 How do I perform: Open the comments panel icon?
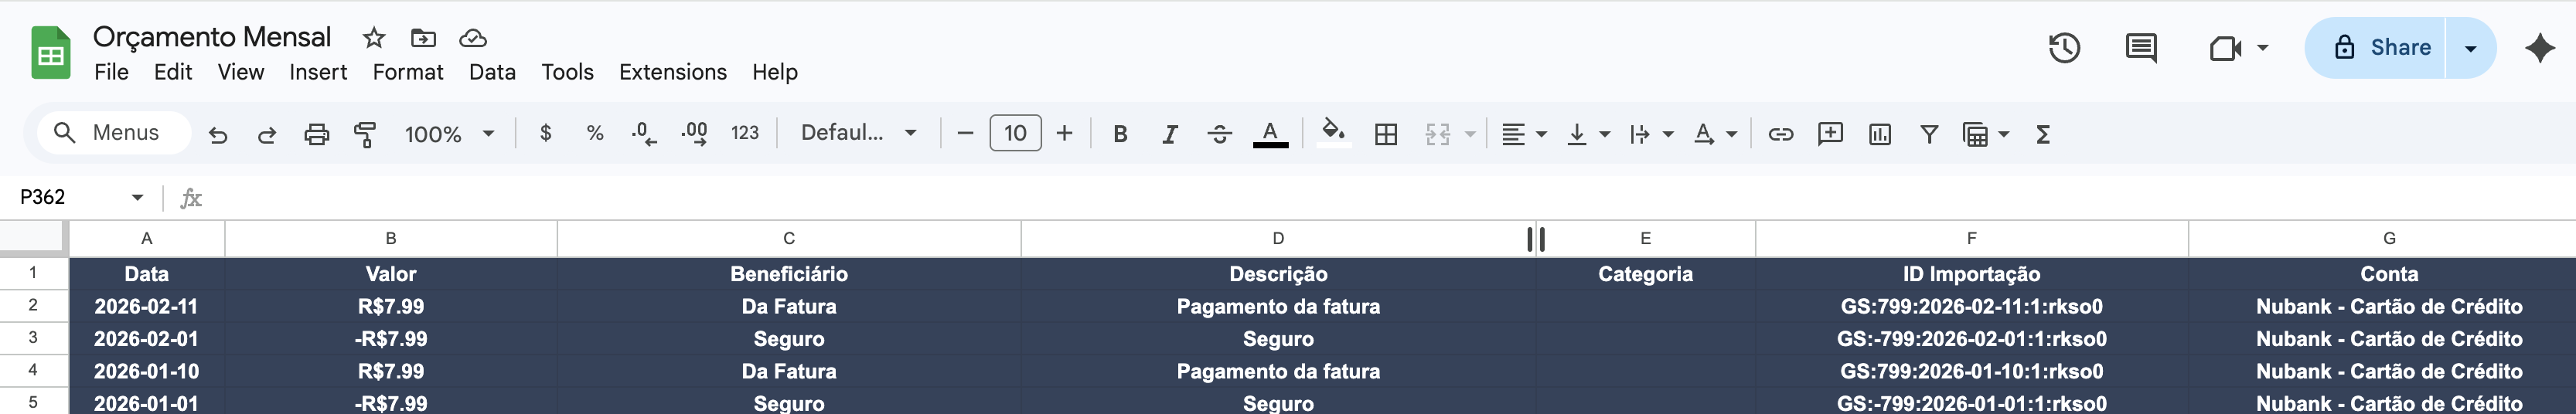pos(2140,48)
